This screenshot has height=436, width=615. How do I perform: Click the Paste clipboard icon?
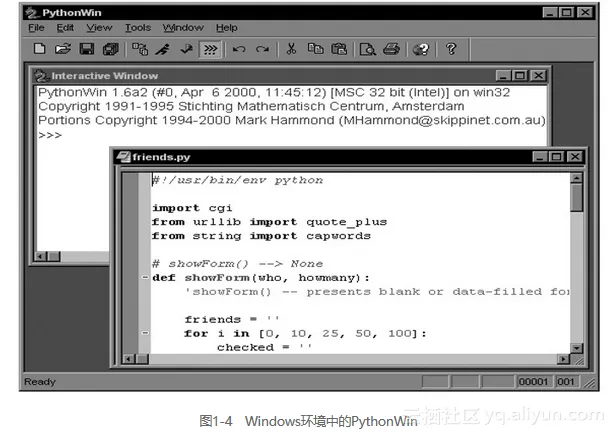click(339, 49)
